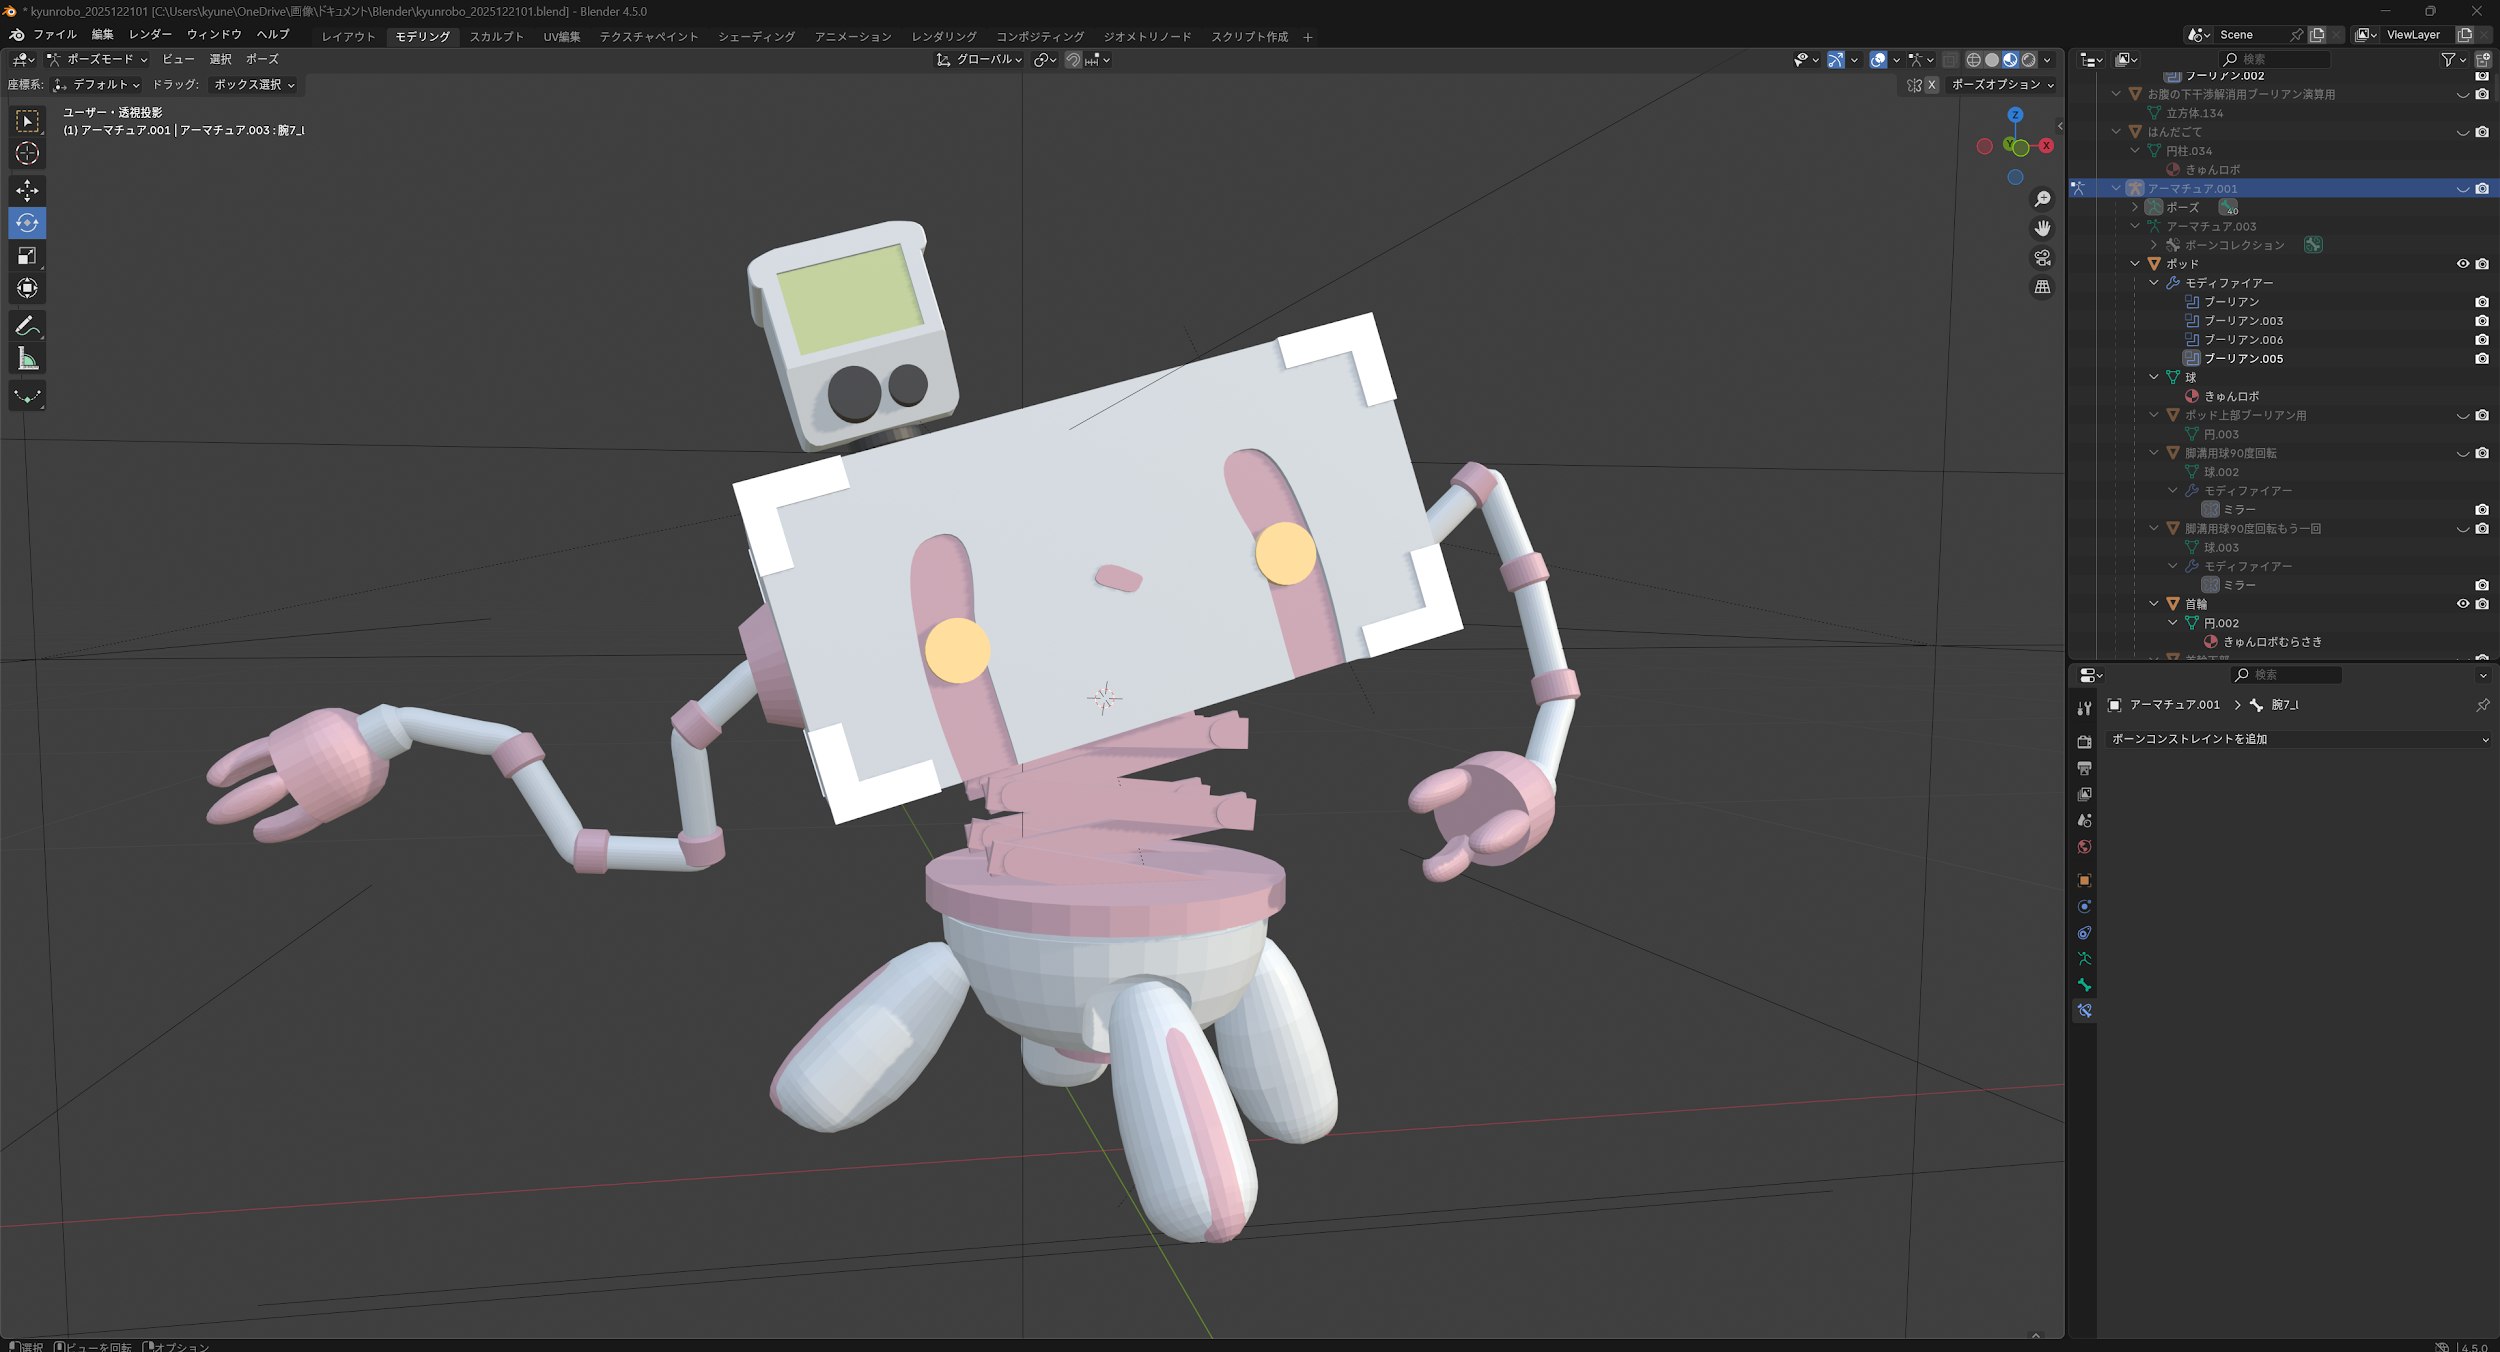Activate the Annotate pencil tool
This screenshot has height=1352, width=2500.
click(27, 326)
